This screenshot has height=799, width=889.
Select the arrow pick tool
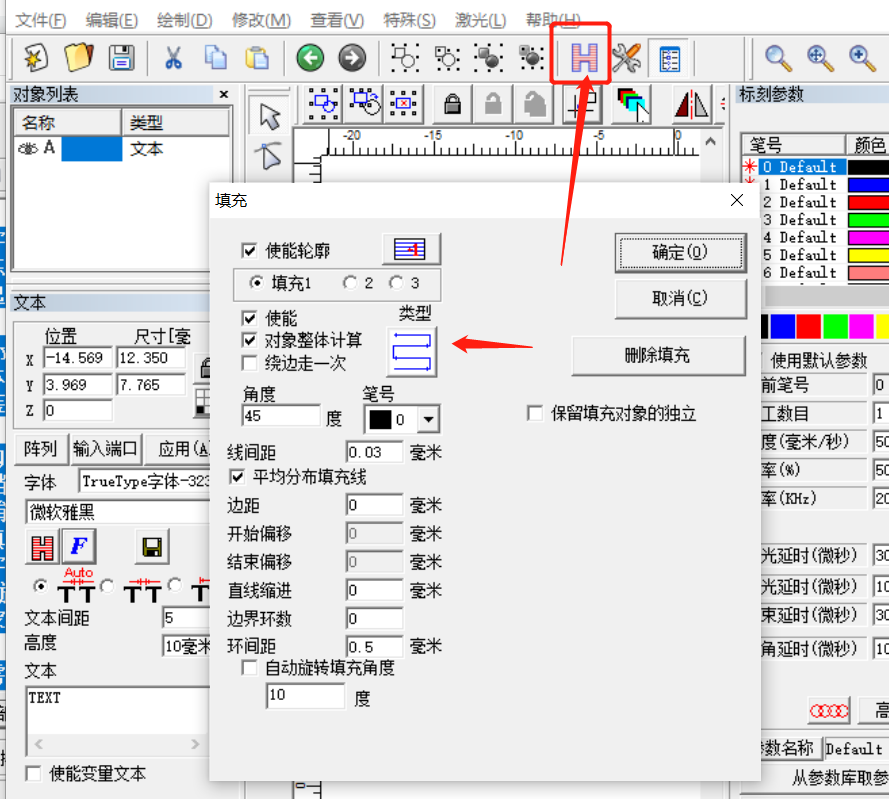pyautogui.click(x=269, y=116)
